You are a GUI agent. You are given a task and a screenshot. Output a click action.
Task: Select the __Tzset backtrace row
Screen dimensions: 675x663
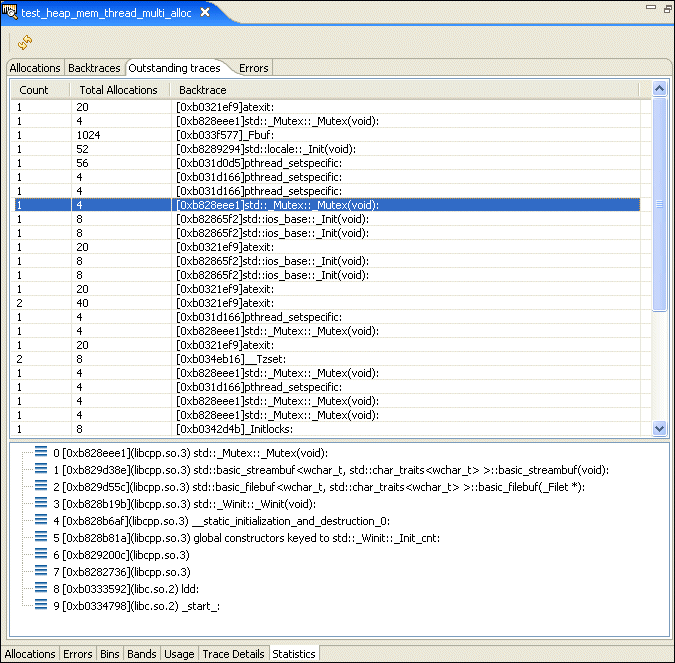coord(208,359)
